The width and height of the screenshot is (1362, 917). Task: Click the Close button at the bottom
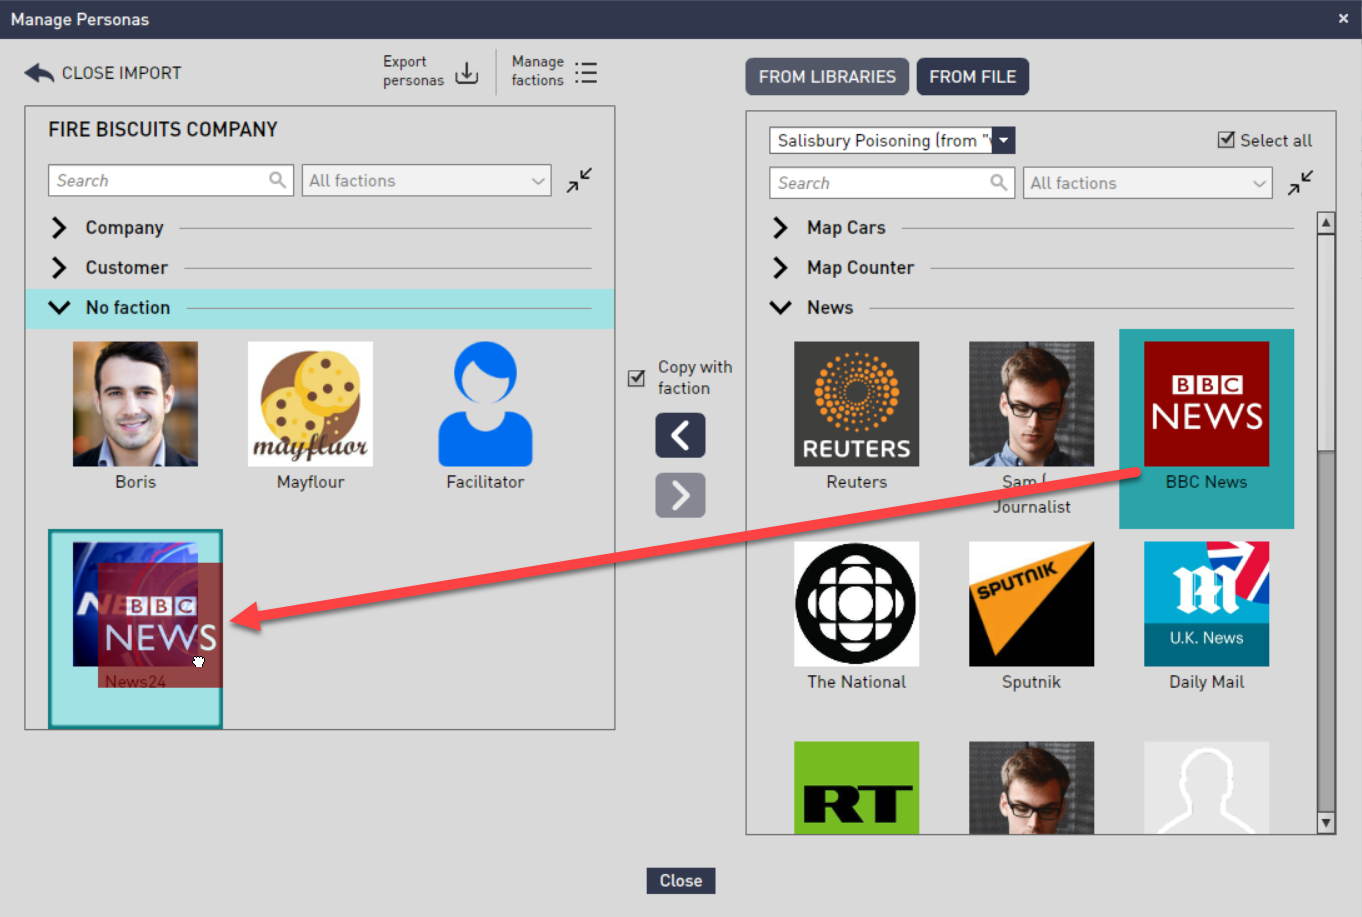(680, 880)
